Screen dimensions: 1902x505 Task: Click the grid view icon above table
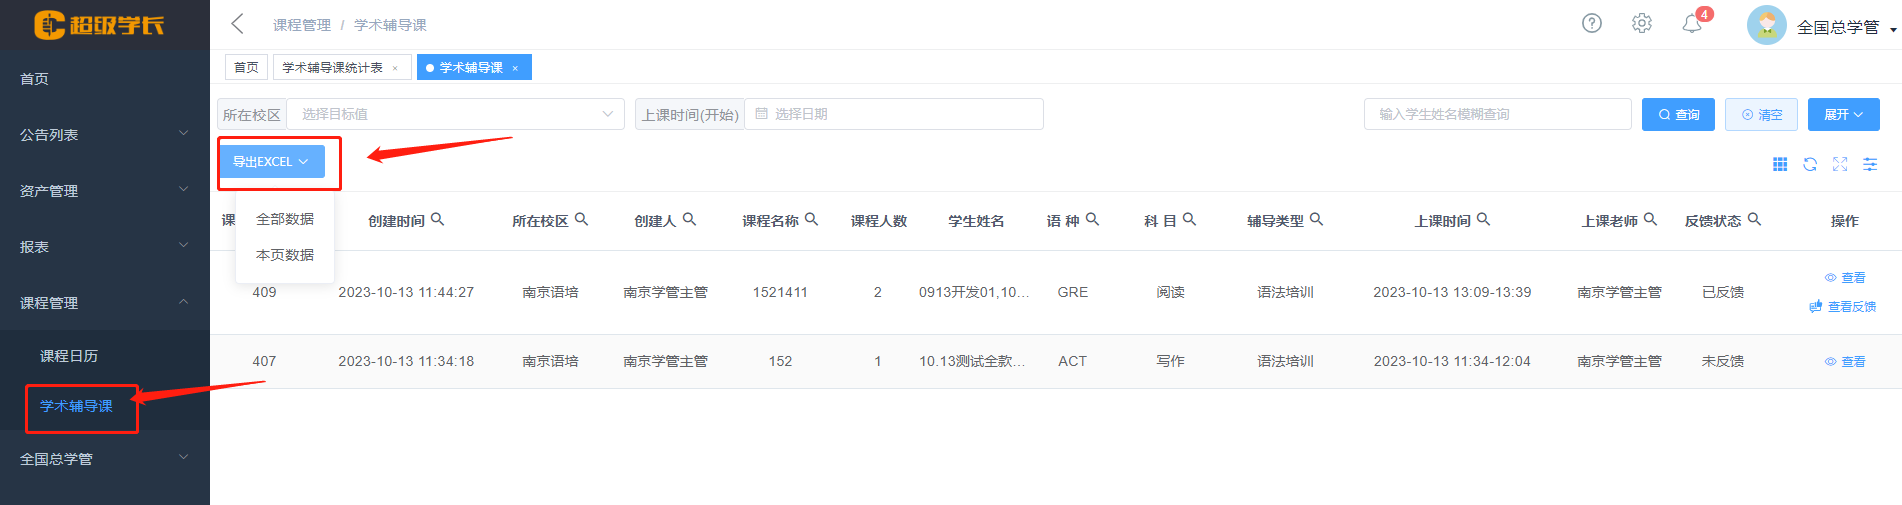(x=1780, y=164)
